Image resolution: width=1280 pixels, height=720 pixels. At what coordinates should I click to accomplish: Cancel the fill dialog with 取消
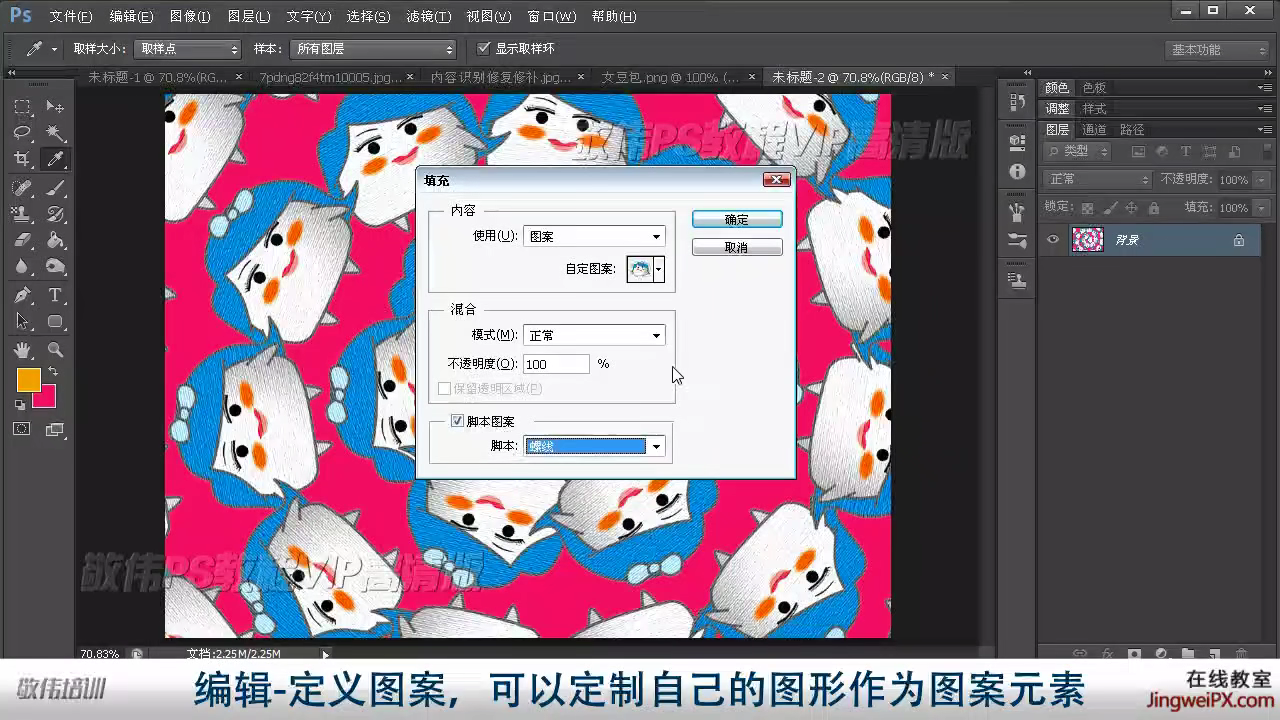point(737,247)
